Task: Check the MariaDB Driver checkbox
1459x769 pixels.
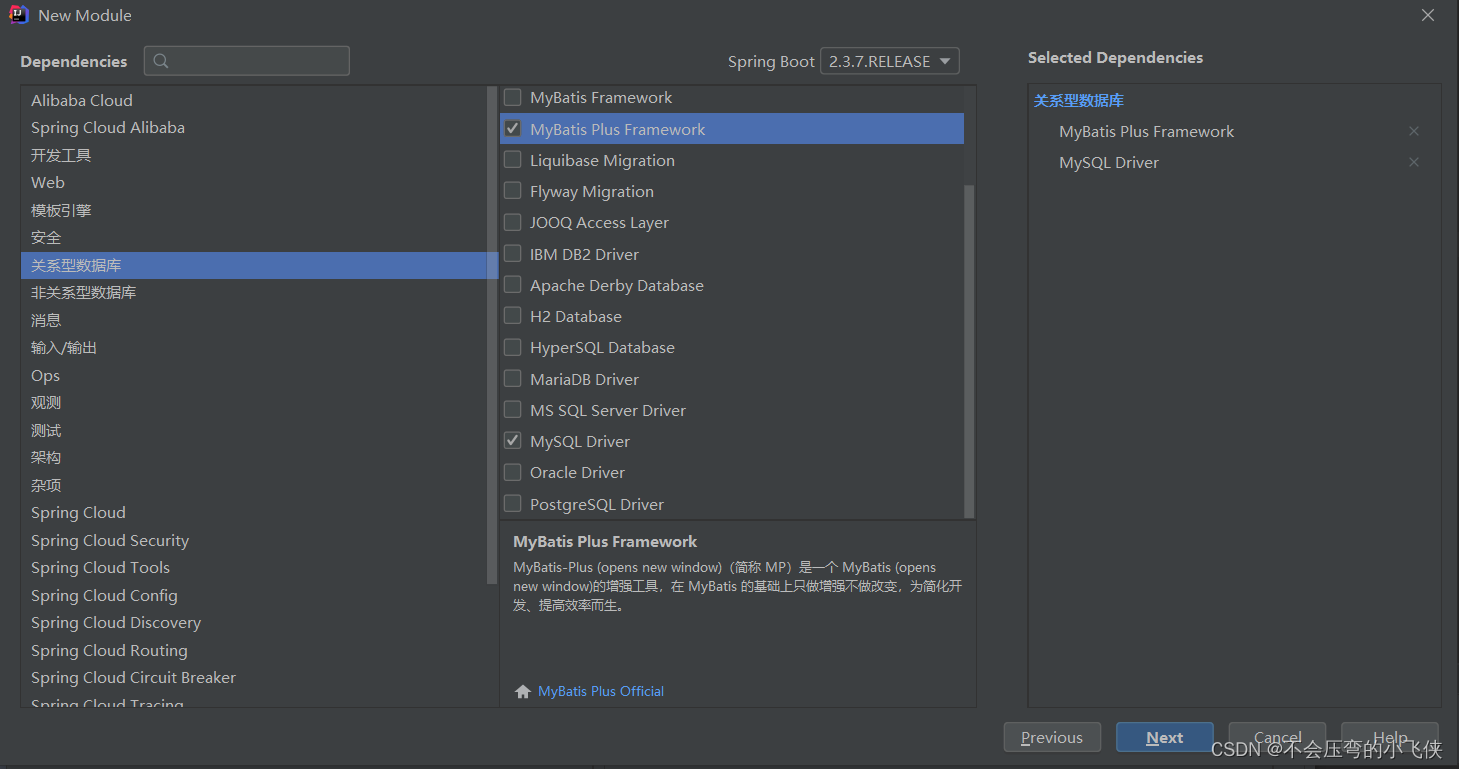Action: pos(513,379)
